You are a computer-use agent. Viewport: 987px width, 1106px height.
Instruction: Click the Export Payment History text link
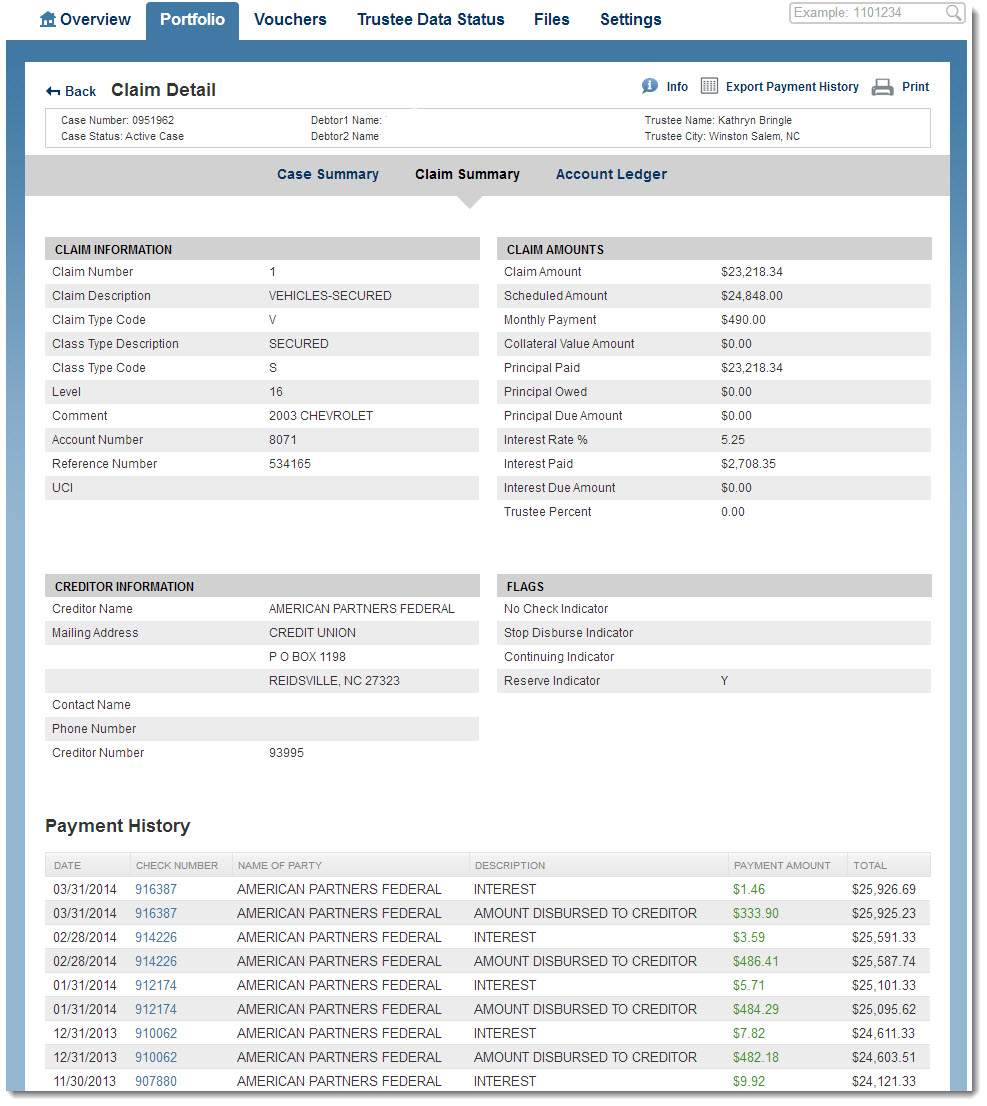pos(792,87)
